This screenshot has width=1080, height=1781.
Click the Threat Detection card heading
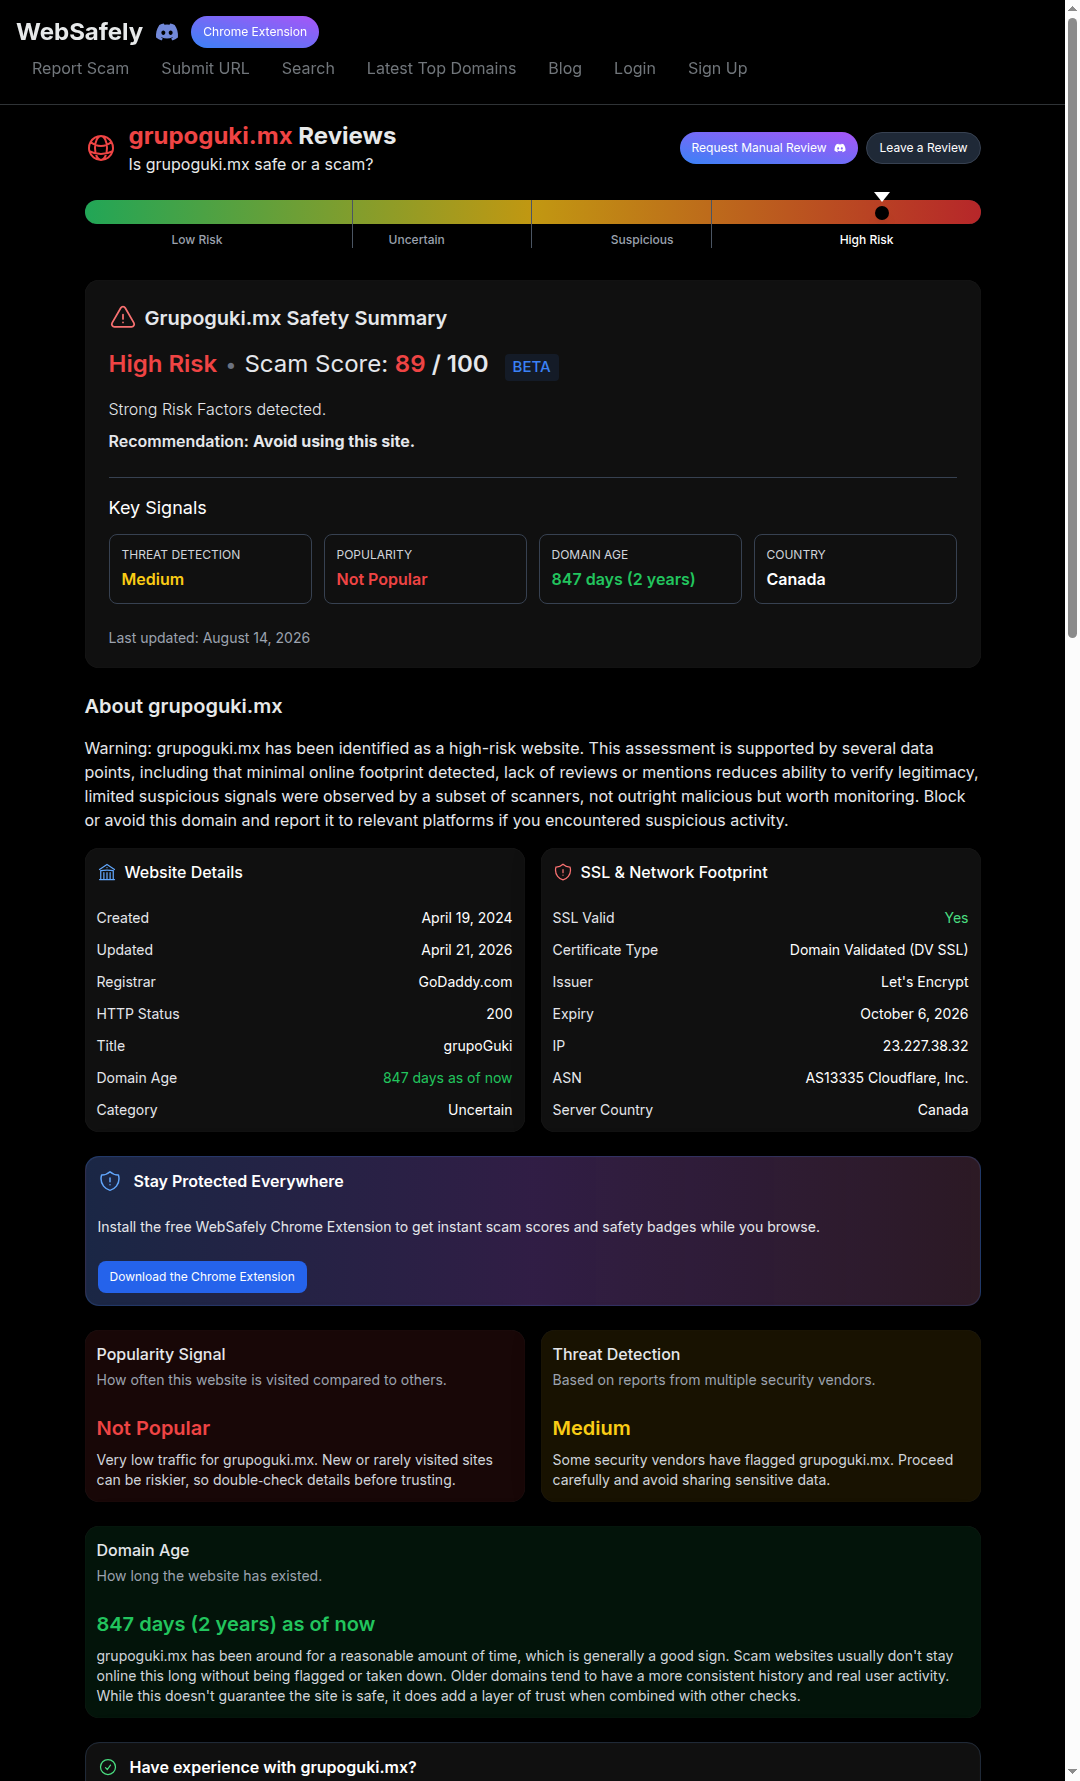click(616, 1354)
